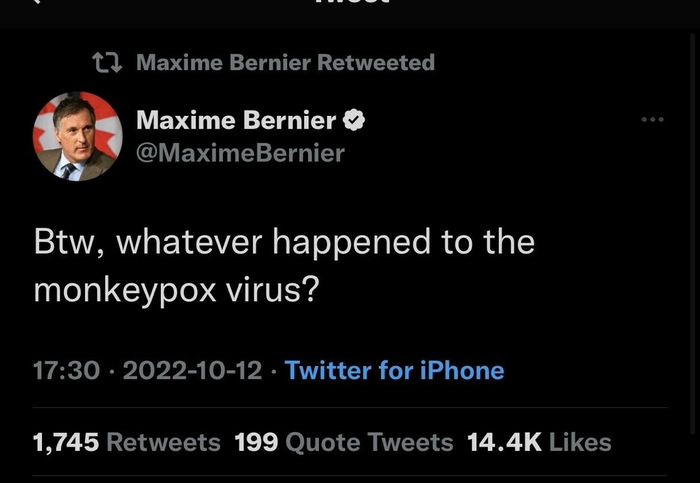Click the word "Retweeted" in the top label
700x483 pixels.
(376, 62)
